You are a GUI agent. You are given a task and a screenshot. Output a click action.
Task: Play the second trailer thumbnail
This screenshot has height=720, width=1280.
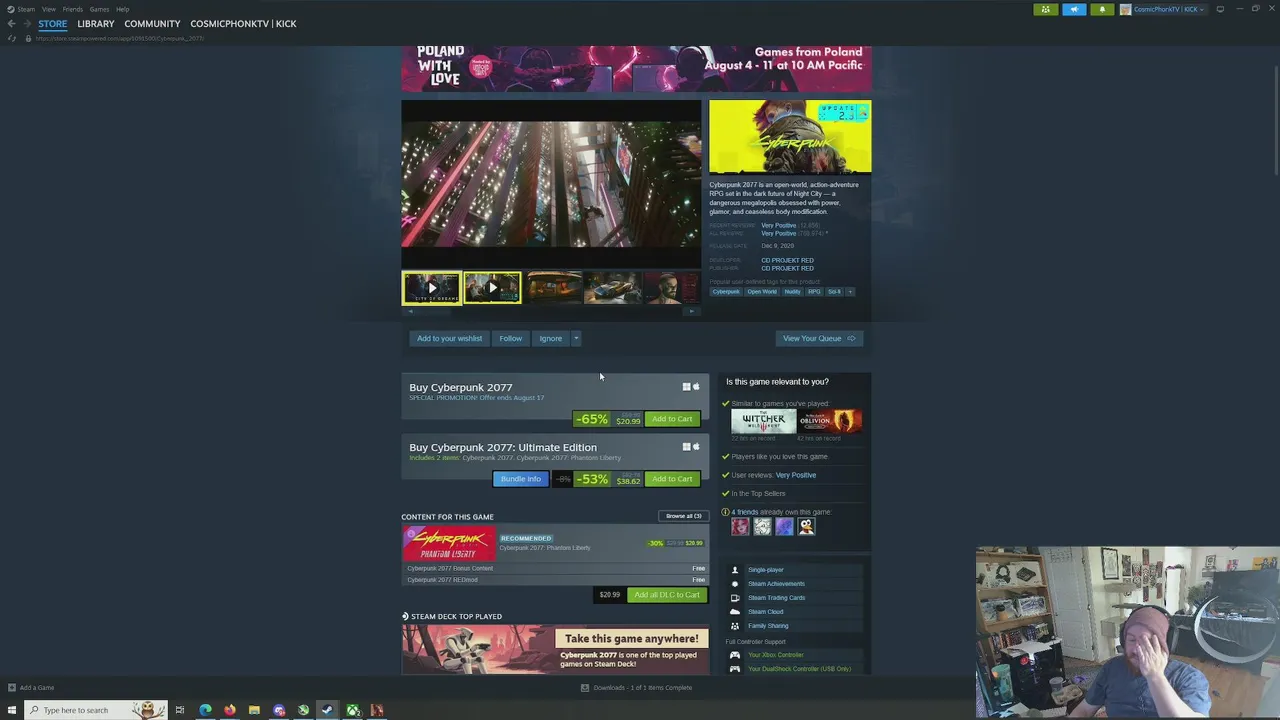492,288
